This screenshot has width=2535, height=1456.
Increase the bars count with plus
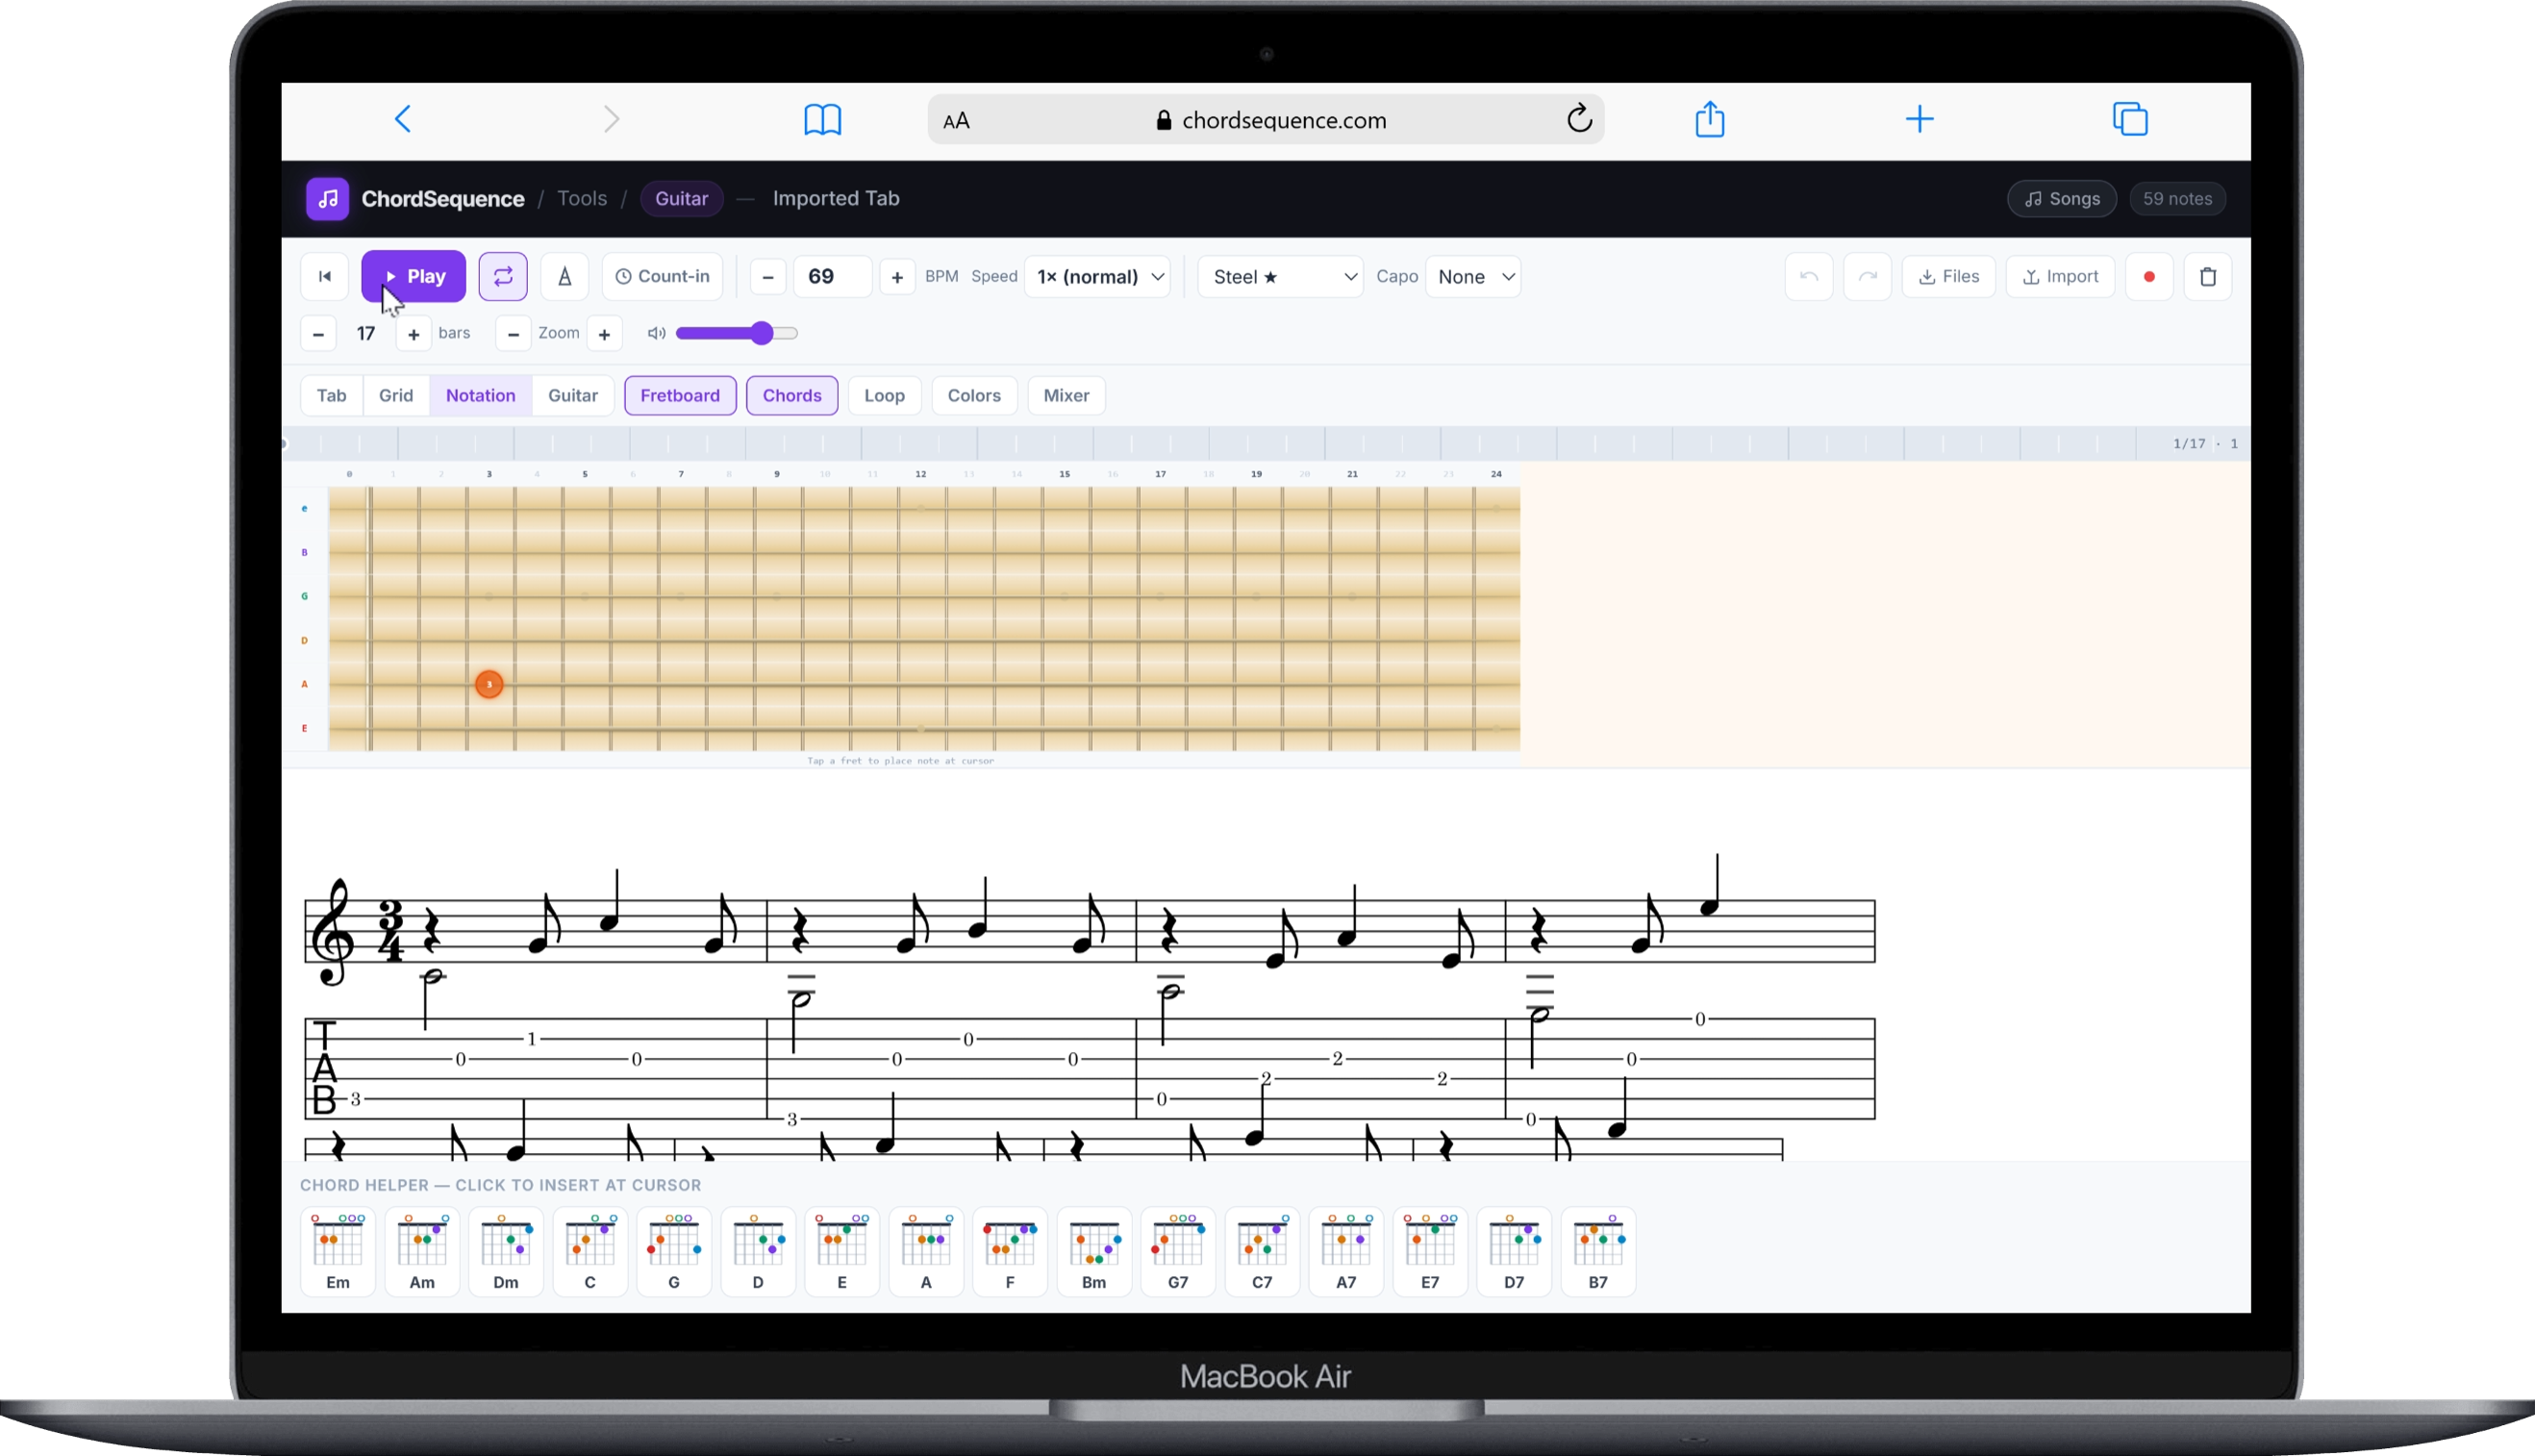[413, 334]
